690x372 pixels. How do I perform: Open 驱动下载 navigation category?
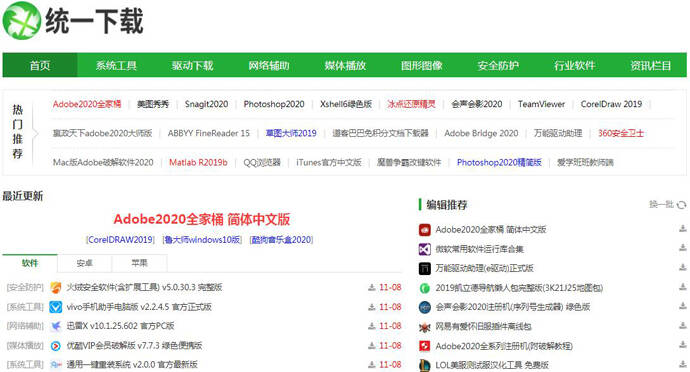(192, 65)
